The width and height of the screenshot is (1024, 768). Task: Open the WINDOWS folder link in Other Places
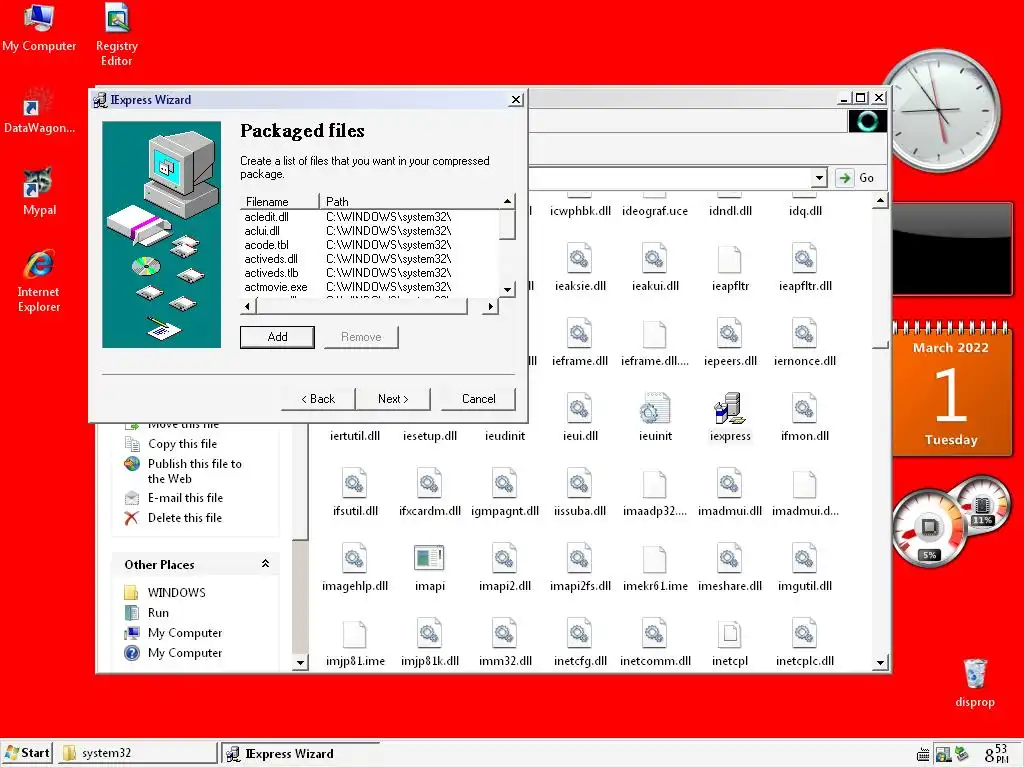[176, 592]
